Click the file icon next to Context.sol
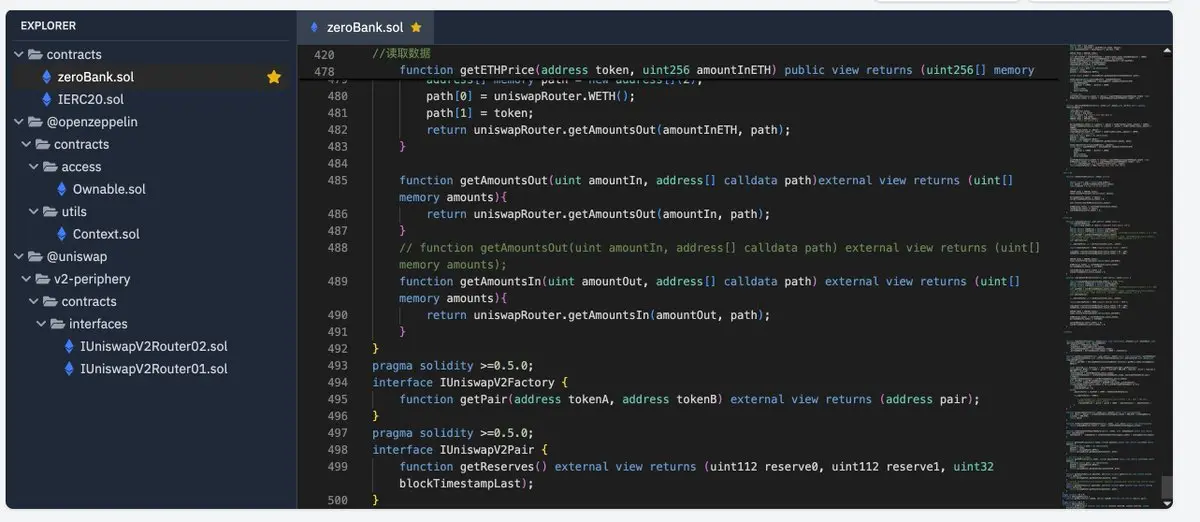This screenshot has width=1200, height=522. tap(62, 234)
